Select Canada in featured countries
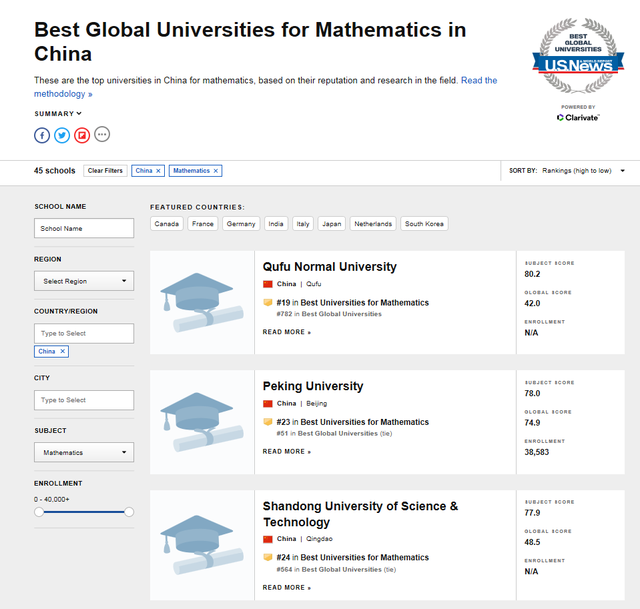 [x=167, y=224]
